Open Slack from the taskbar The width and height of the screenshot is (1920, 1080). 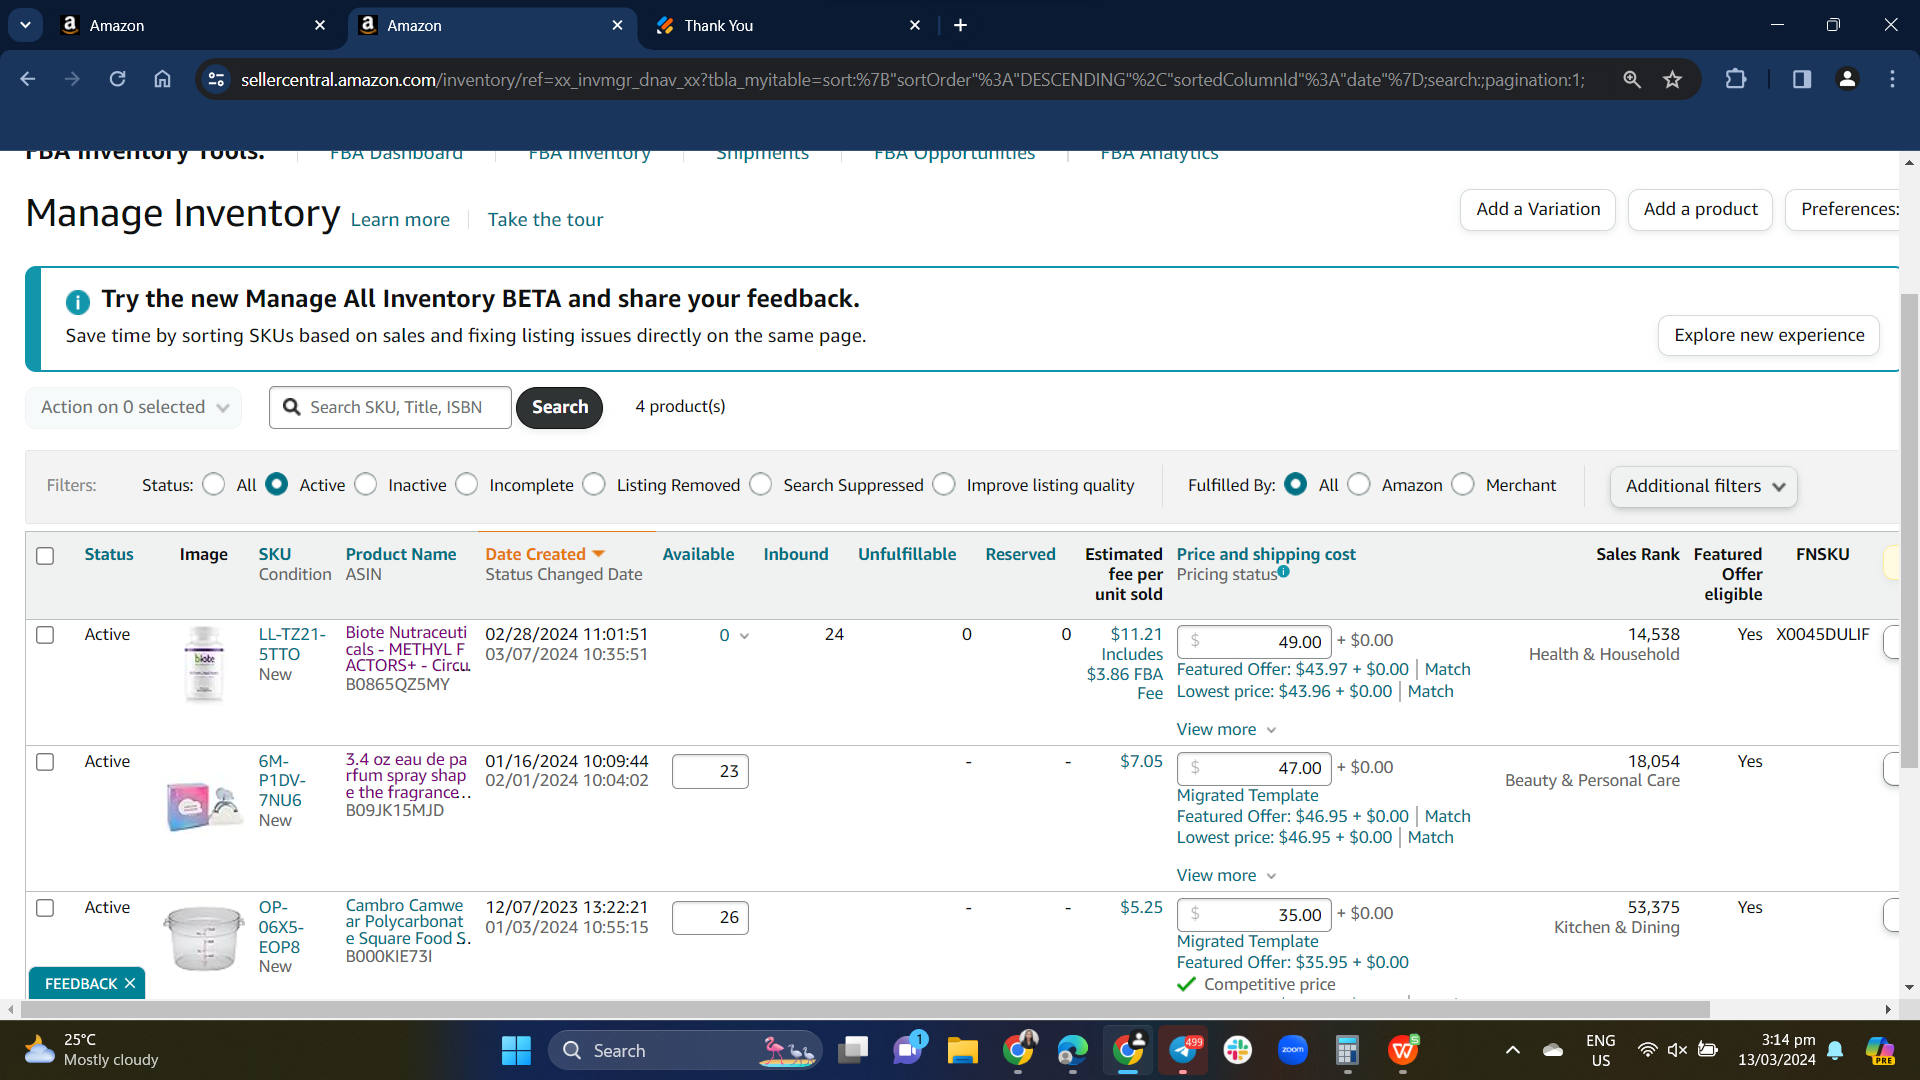(x=1238, y=1050)
